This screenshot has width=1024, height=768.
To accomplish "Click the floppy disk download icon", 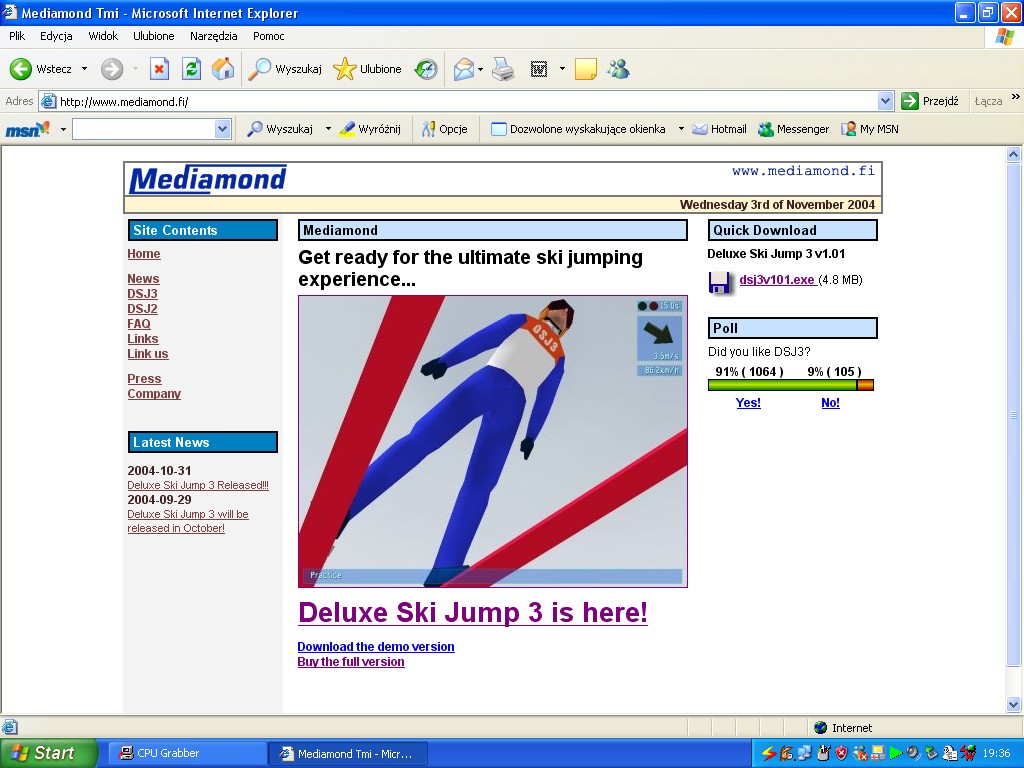I will click(720, 282).
